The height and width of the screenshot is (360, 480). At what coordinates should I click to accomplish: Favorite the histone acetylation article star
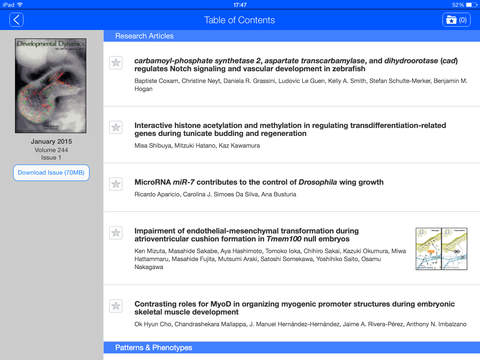click(116, 127)
